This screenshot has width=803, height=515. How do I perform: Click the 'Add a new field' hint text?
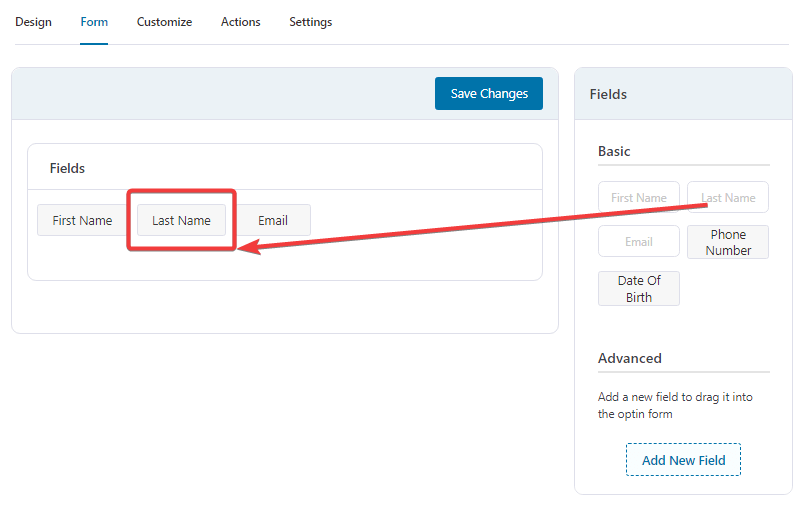point(675,405)
